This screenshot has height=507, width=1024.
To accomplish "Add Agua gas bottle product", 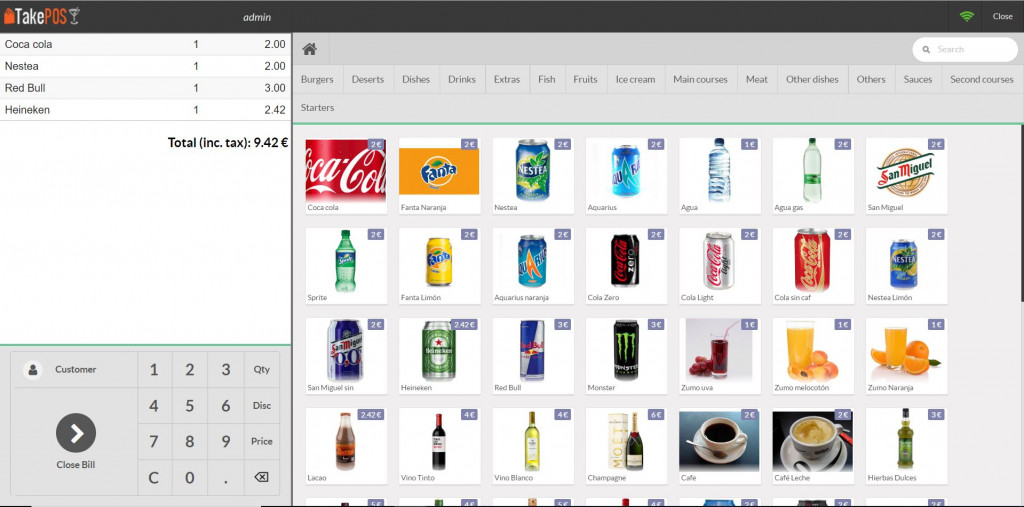I will [x=813, y=175].
